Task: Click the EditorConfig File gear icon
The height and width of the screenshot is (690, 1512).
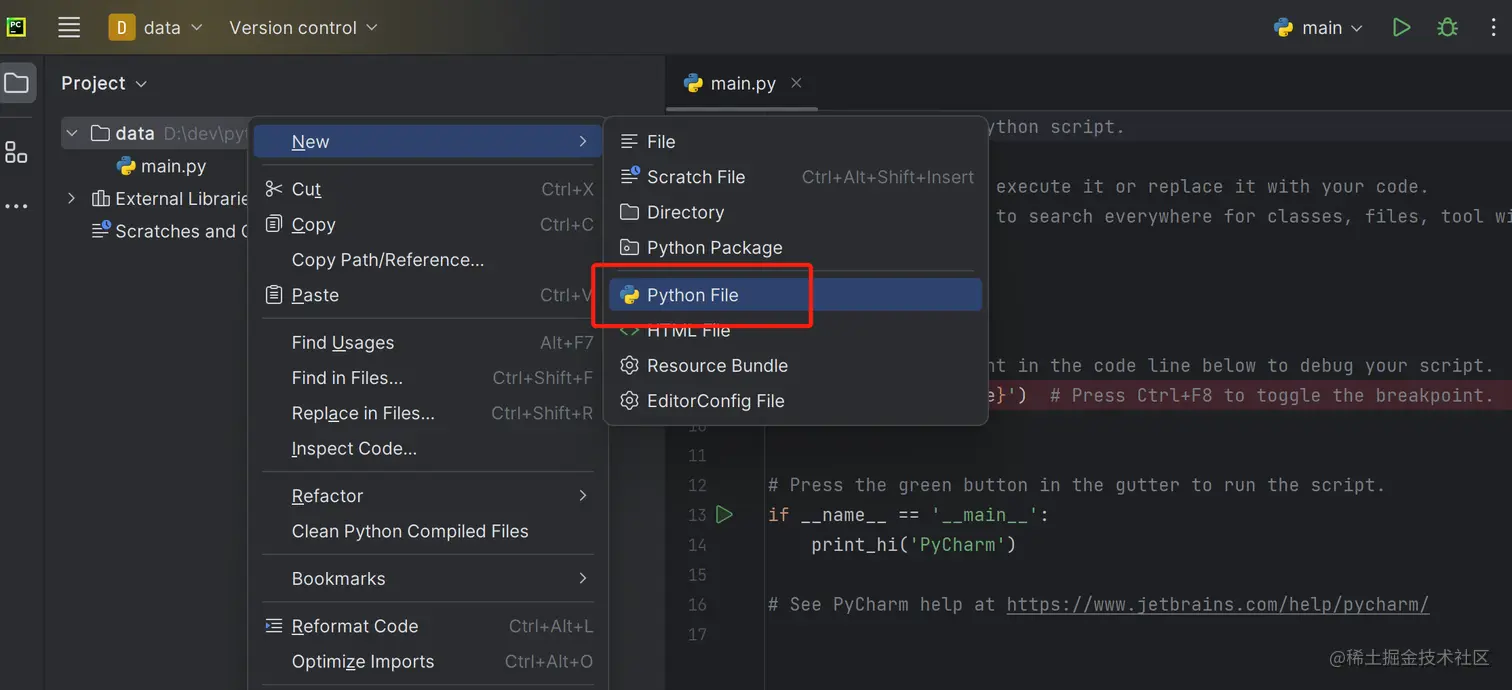Action: coord(629,400)
